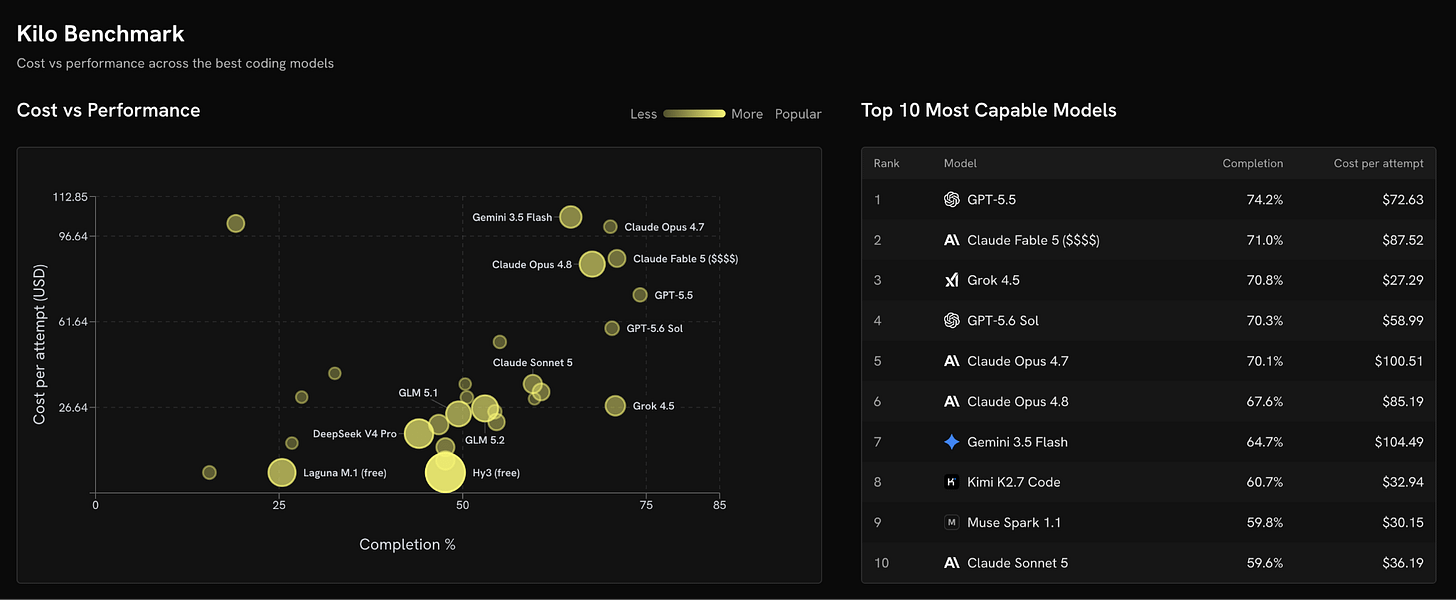
Task: Click the Claude Fable 5 ($$$$) table entry
Action: click(x=1033, y=240)
